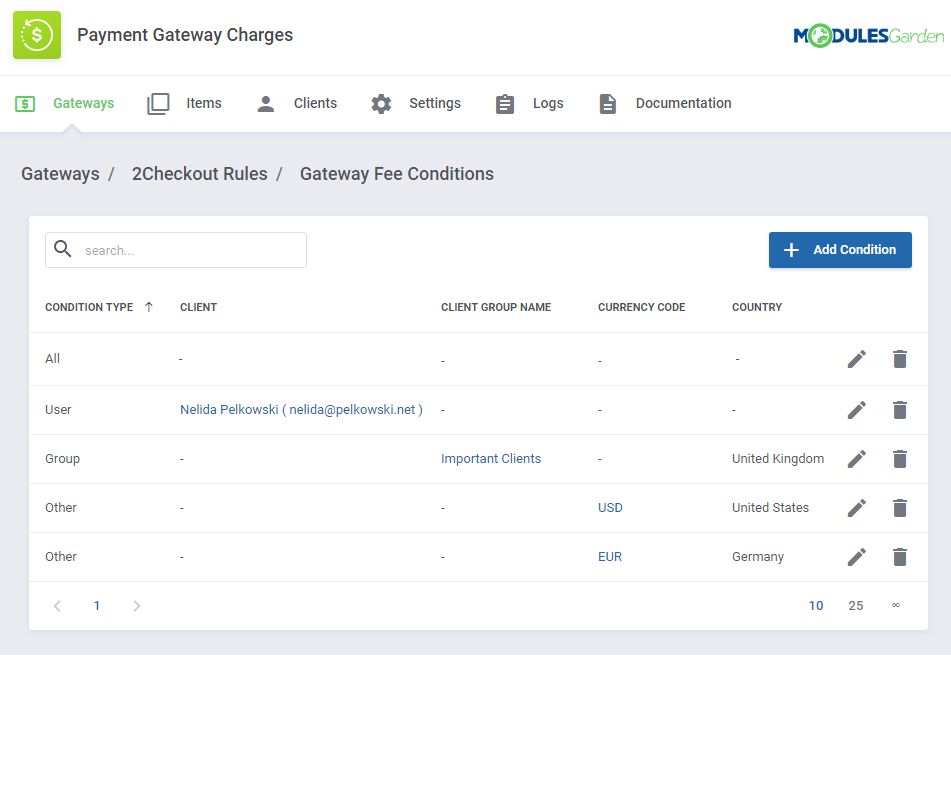Click the 'All' condition type cell
The image size is (951, 786).
tap(52, 359)
